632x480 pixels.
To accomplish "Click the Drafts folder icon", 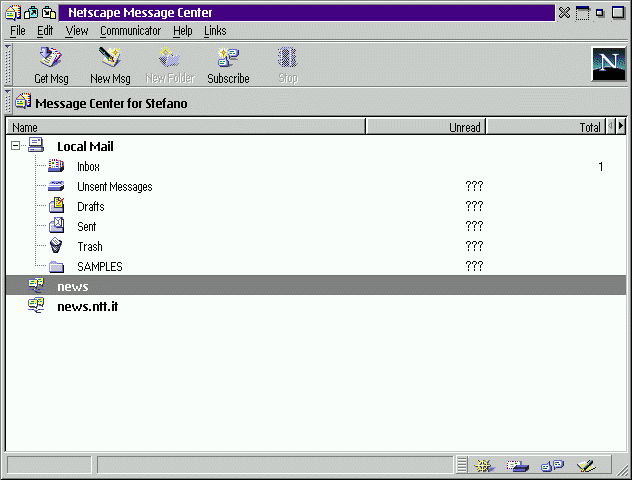I will coord(56,205).
